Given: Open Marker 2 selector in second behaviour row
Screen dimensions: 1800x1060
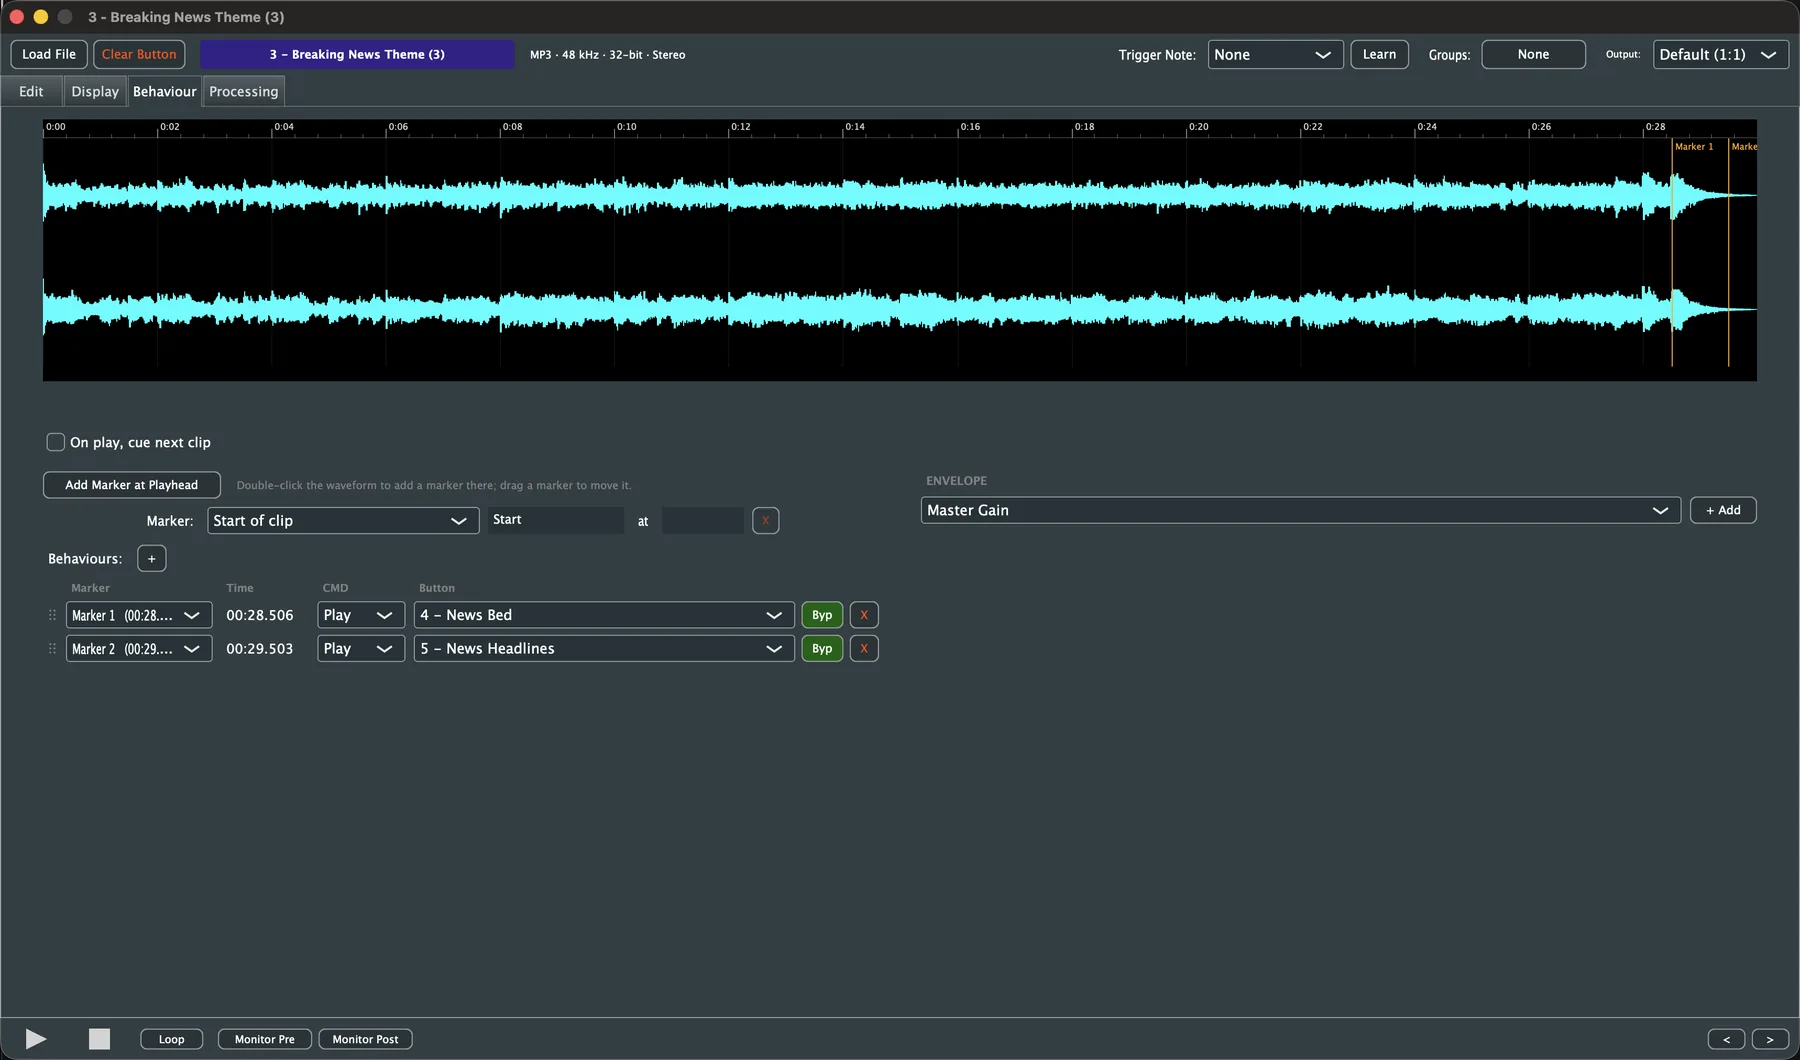Looking at the screenshot, I should point(139,649).
